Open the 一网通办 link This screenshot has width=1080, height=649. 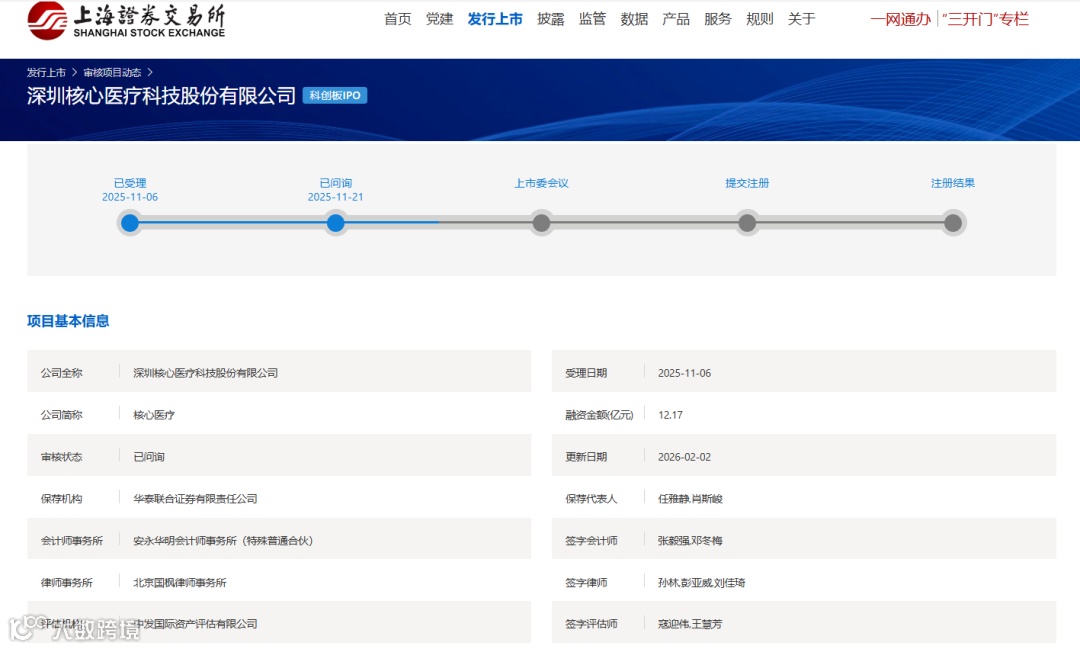(900, 19)
